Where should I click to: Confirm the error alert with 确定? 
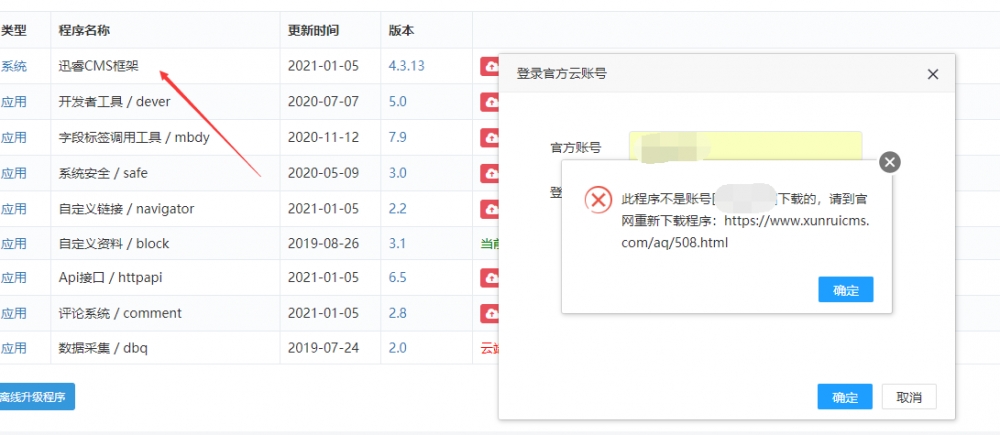(x=846, y=290)
